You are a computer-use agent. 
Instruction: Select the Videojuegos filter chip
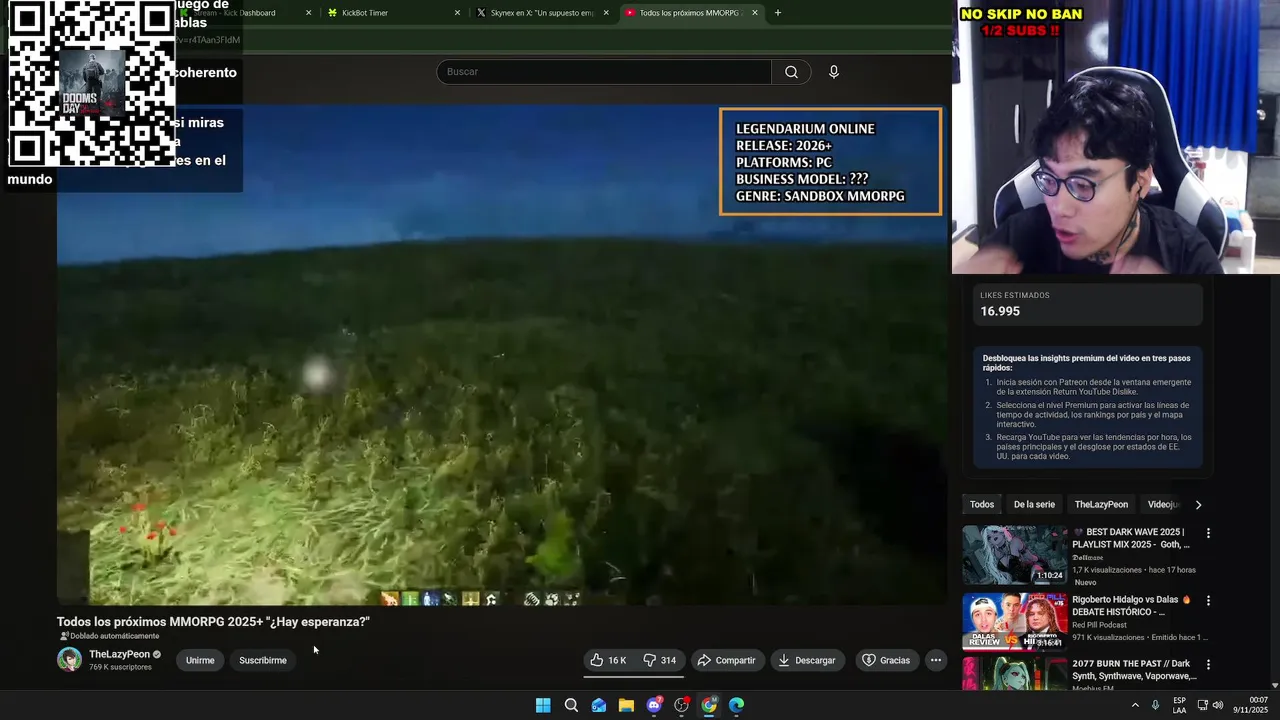pyautogui.click(x=1163, y=505)
